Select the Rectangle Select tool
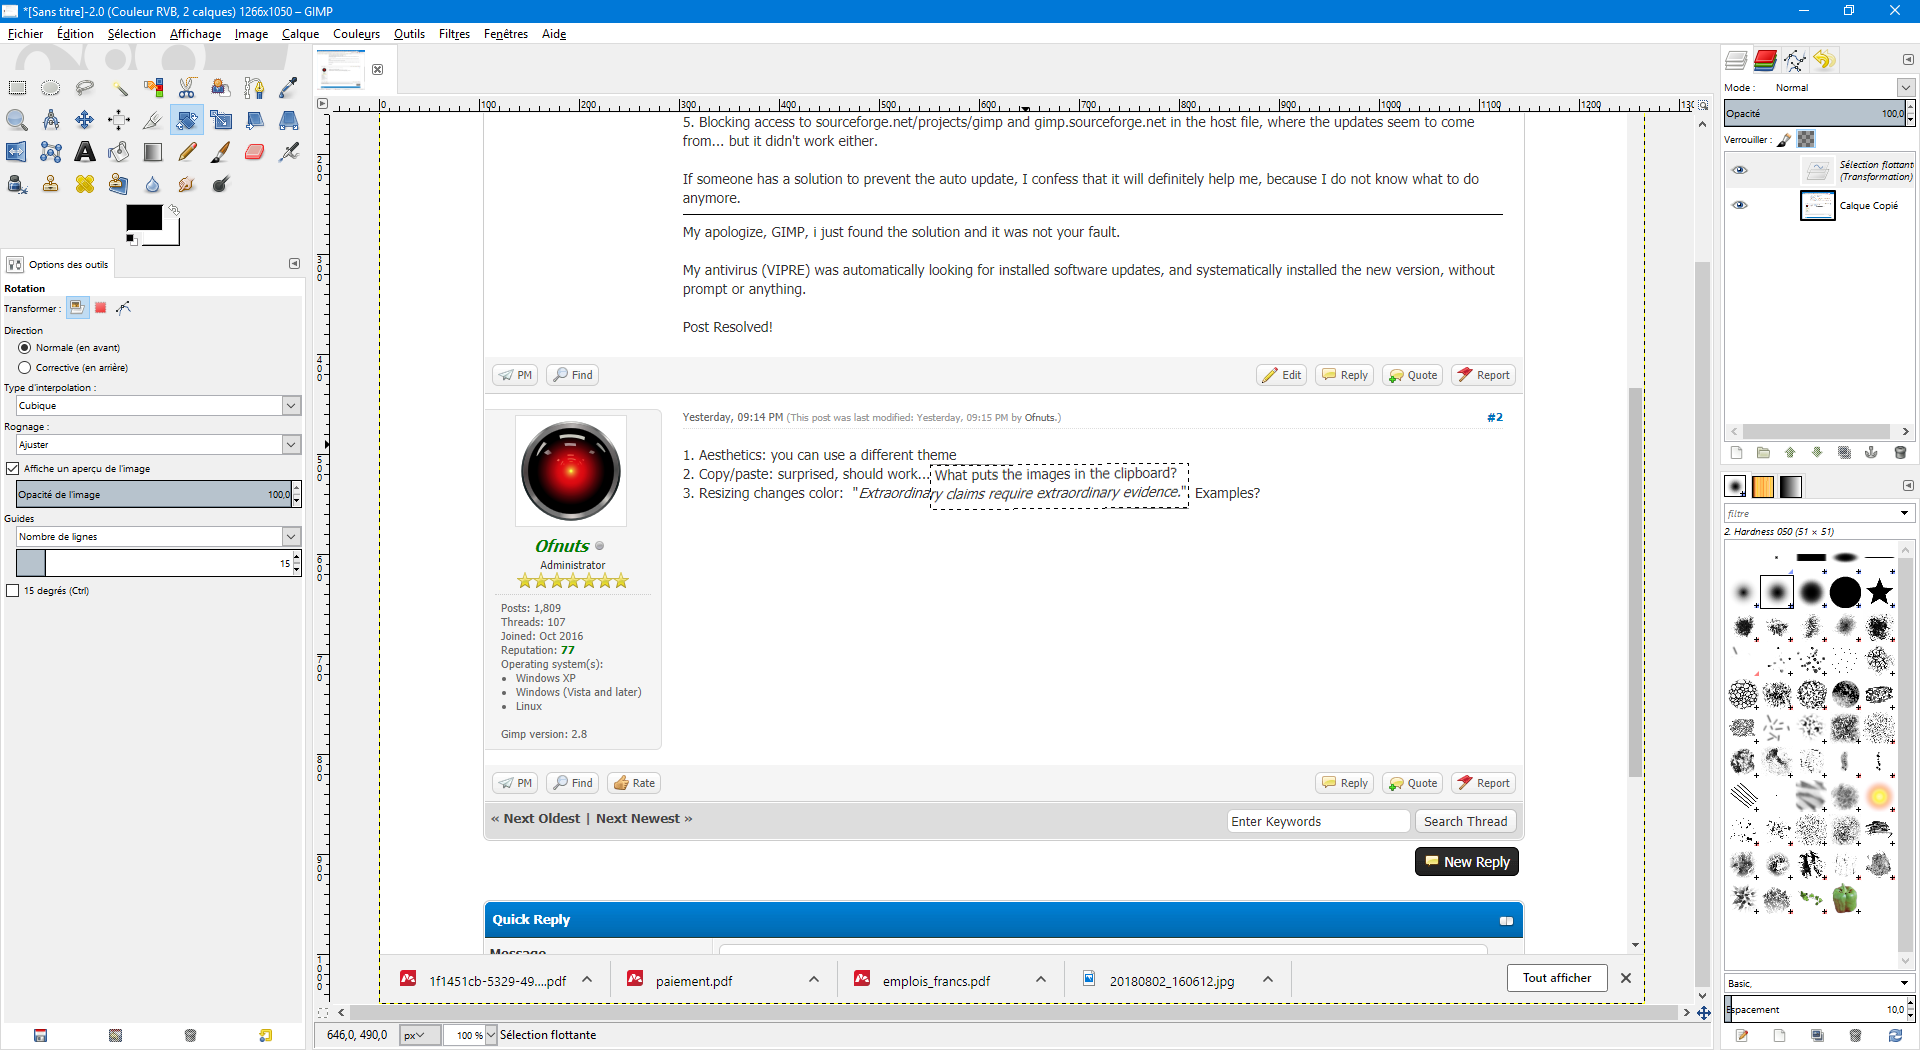Viewport: 1920px width, 1050px height. (17, 88)
